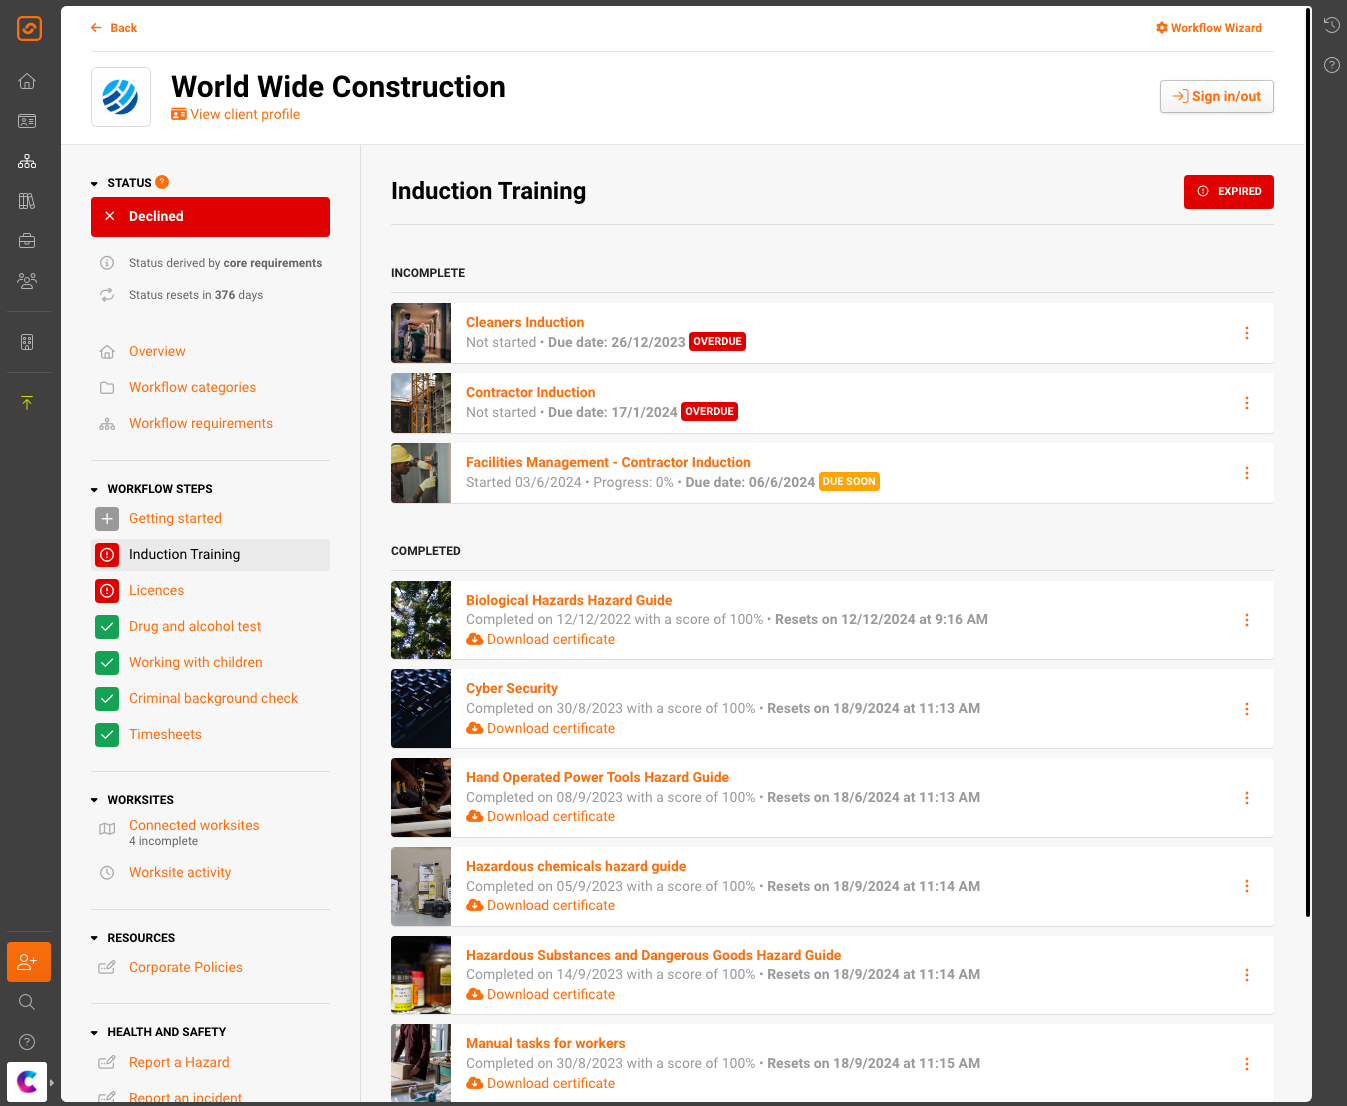1347x1106 pixels.
Task: Collapse the RESOURCES section
Action: click(95, 939)
